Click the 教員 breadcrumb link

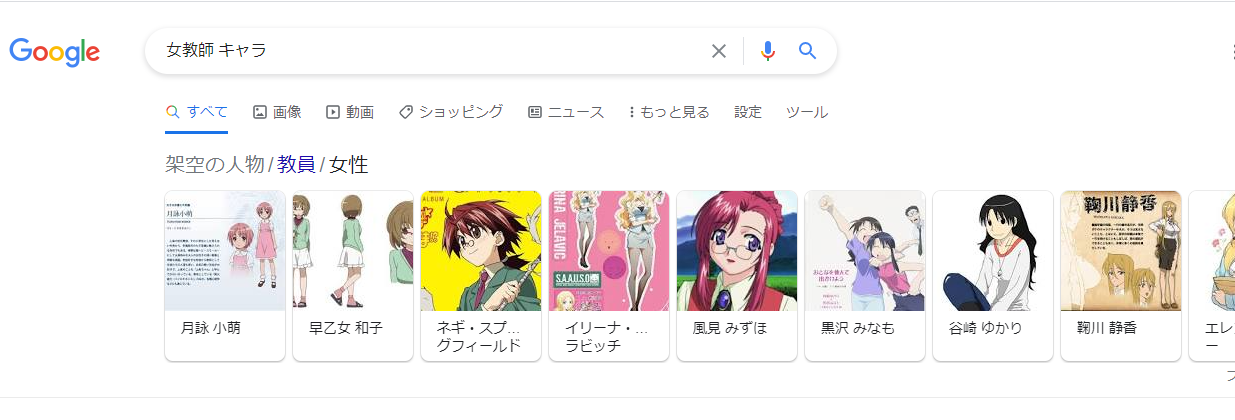pos(296,165)
